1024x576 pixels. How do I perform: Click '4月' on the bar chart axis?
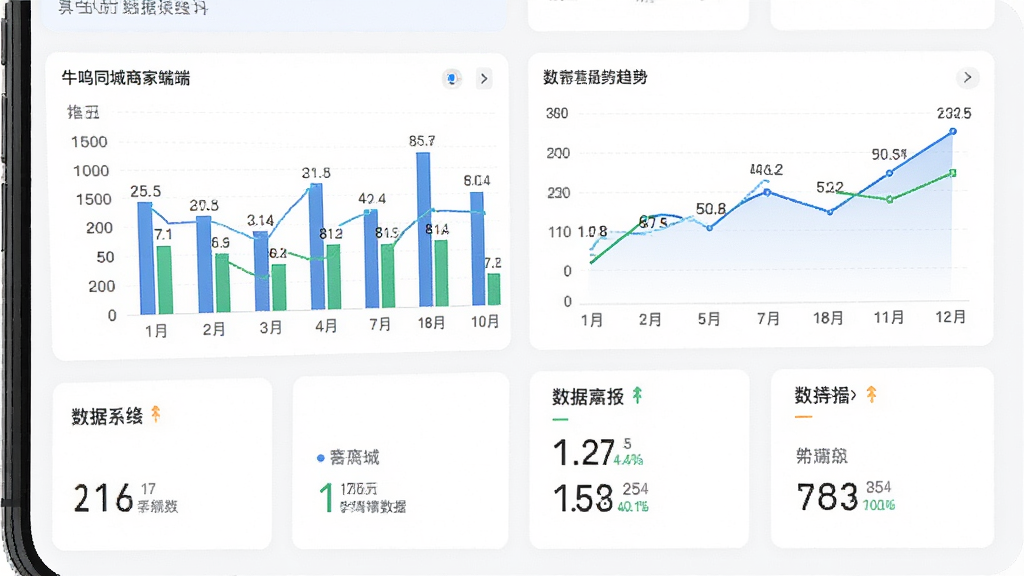tap(326, 325)
